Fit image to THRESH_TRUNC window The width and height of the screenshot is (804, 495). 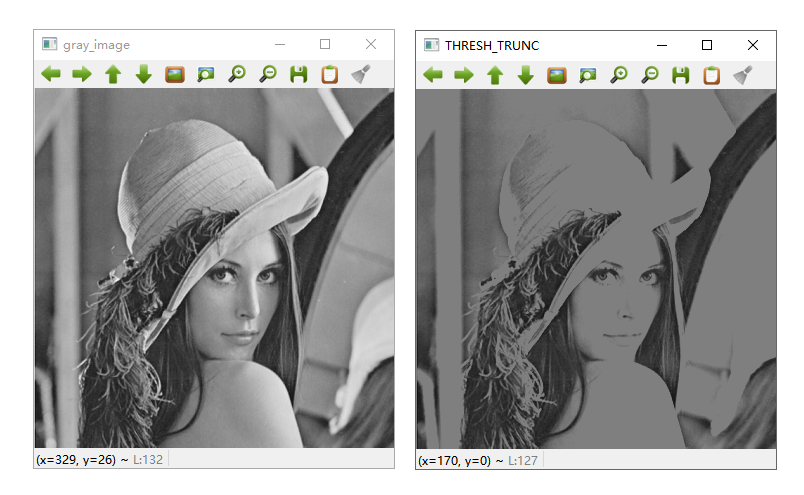(x=588, y=75)
